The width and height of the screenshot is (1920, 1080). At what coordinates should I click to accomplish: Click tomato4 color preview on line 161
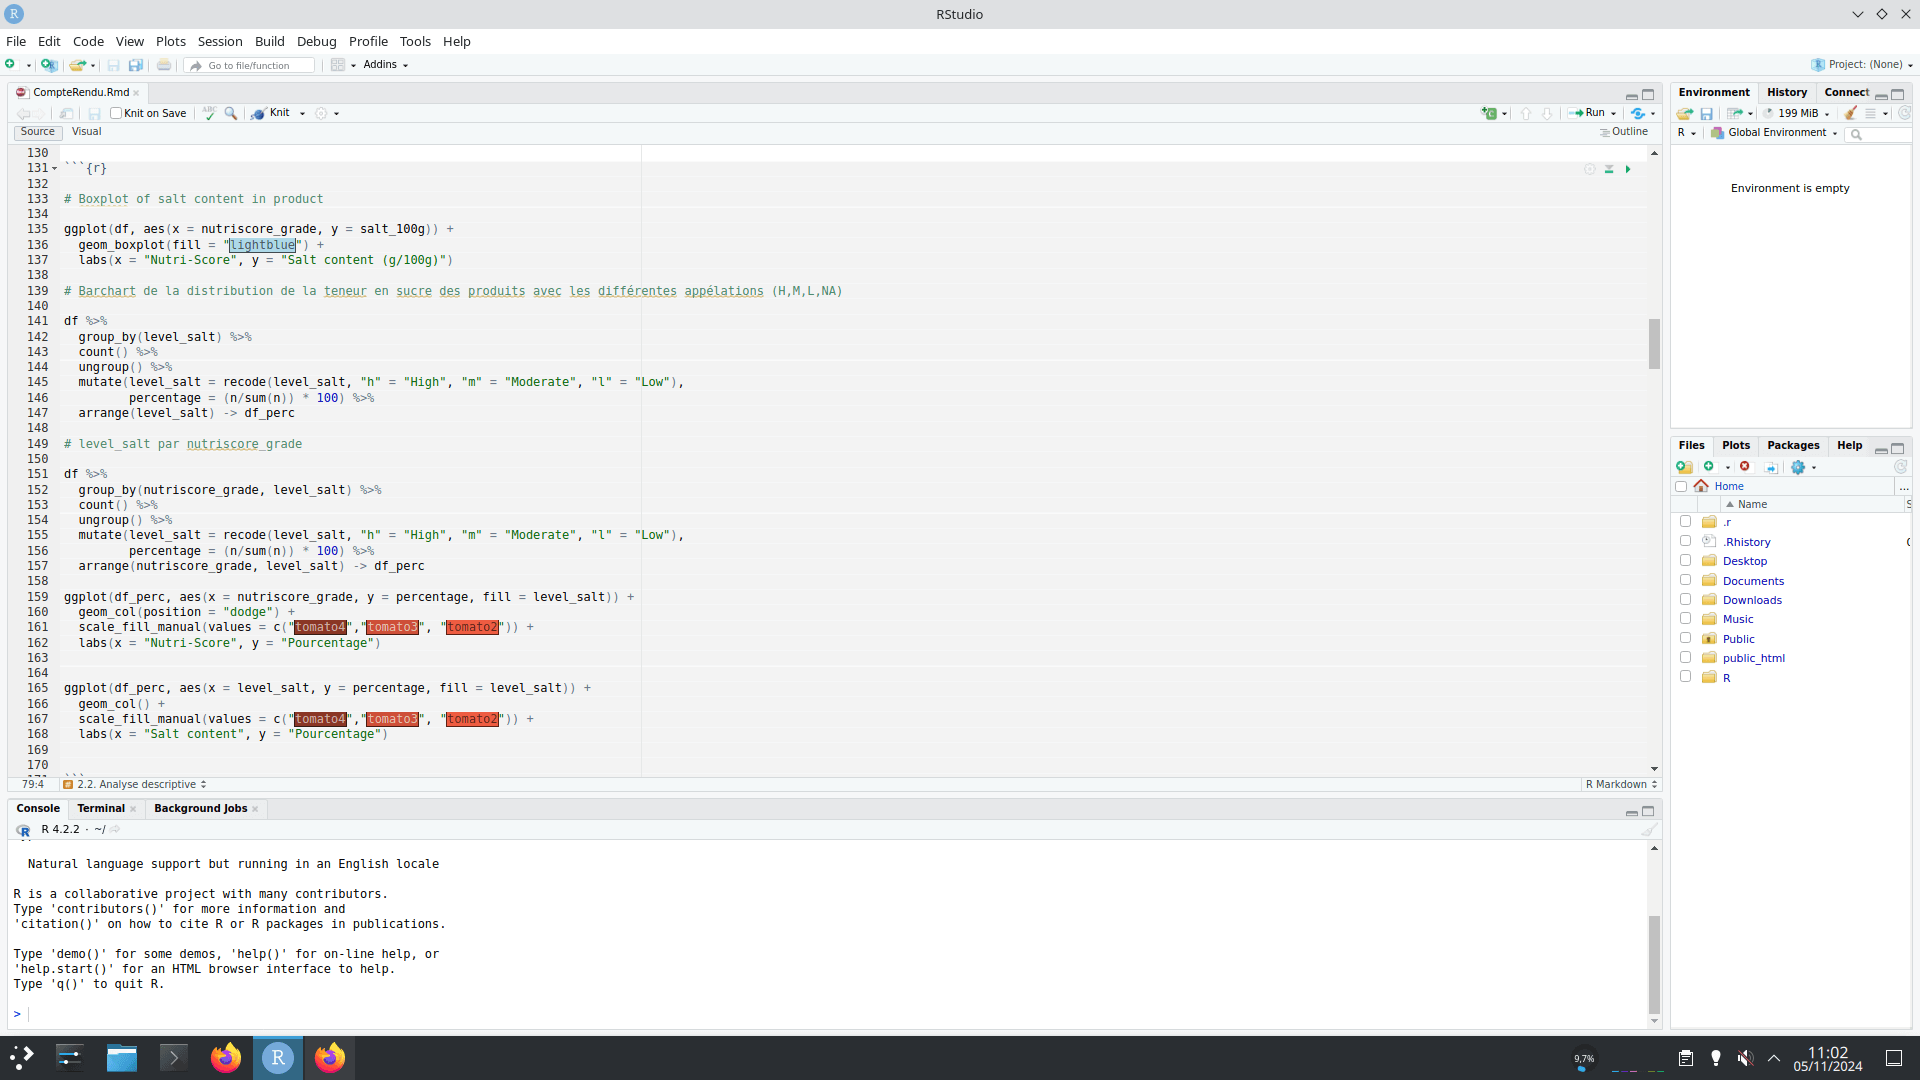pos(320,628)
